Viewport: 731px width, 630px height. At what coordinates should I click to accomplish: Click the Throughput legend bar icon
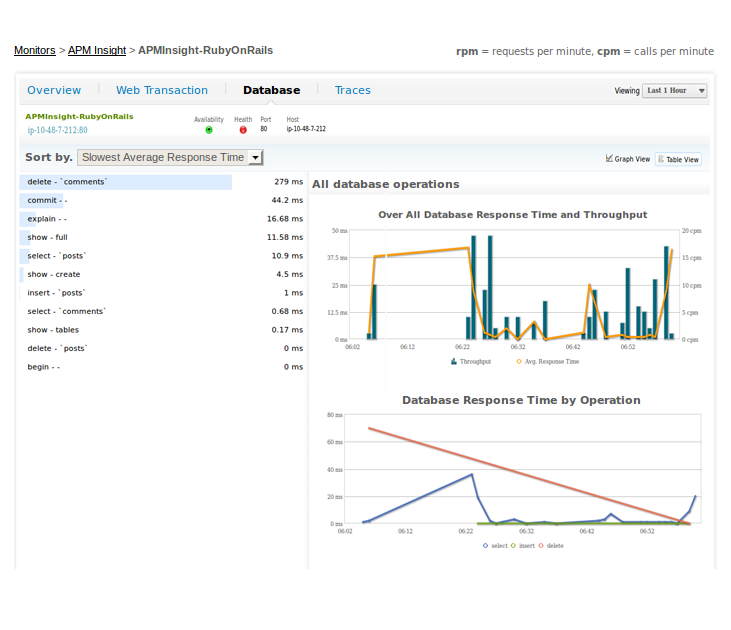point(454,361)
